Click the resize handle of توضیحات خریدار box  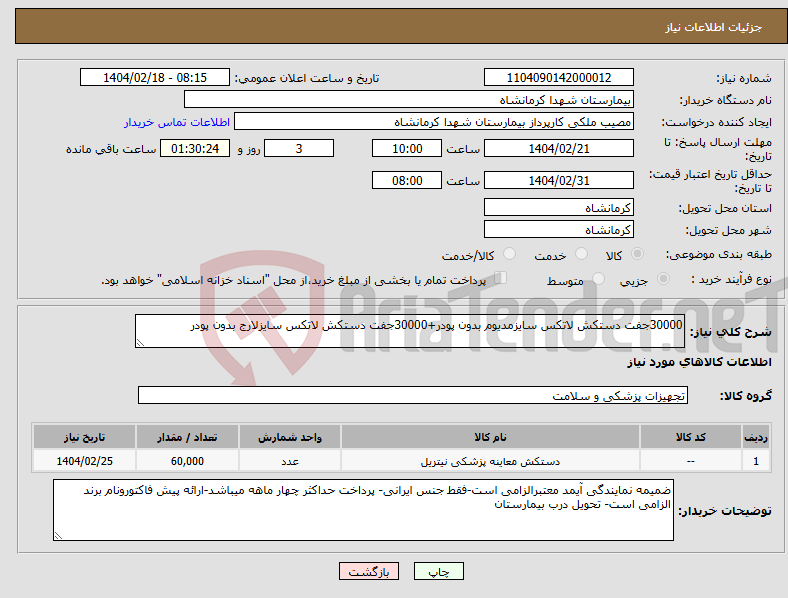point(58,536)
